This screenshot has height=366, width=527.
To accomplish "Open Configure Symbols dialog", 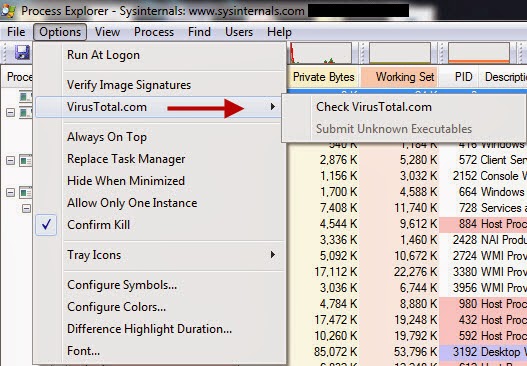I will point(159,285).
